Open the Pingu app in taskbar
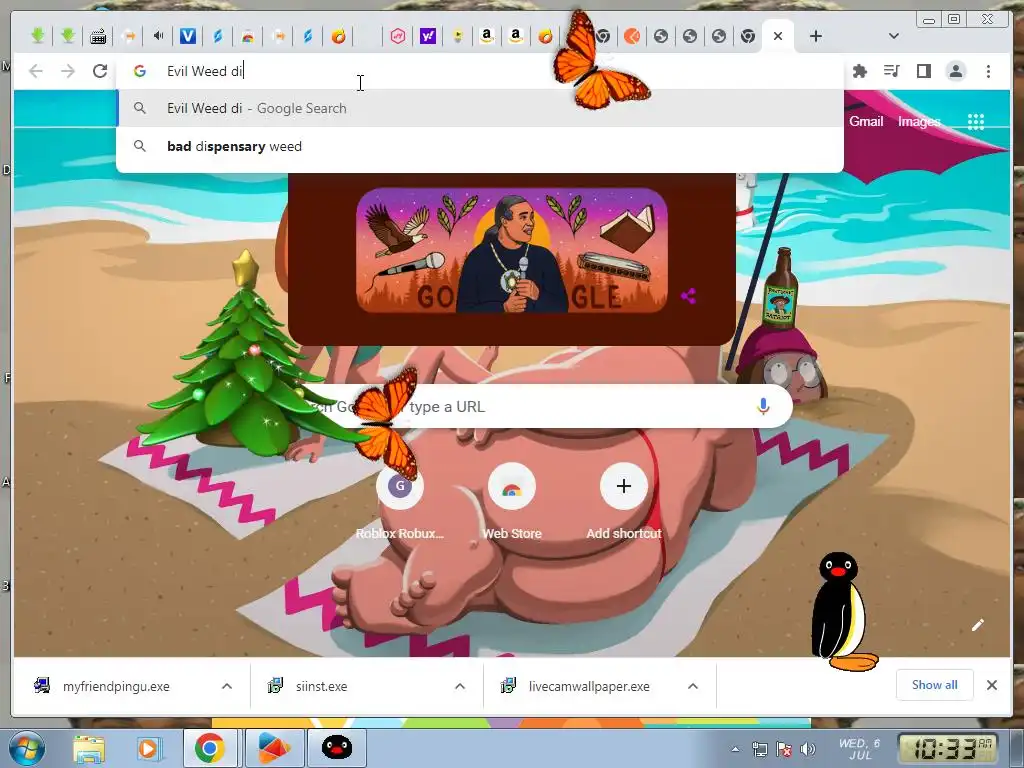The width and height of the screenshot is (1024, 768). (337, 748)
